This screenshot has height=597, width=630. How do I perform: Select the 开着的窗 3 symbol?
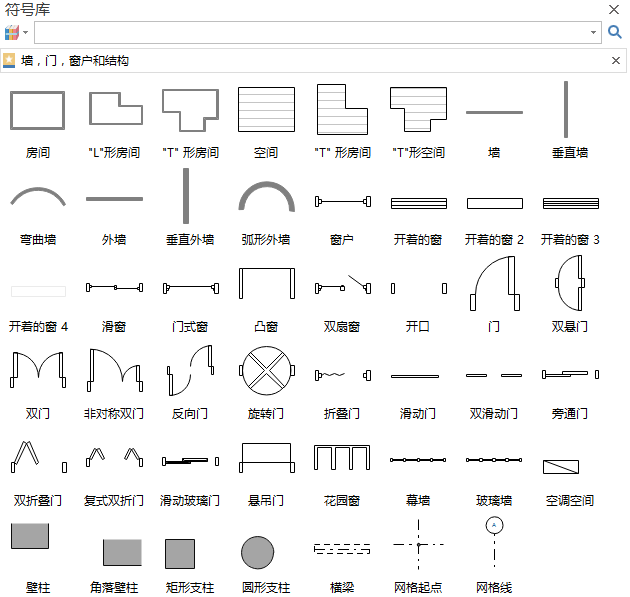pyautogui.click(x=571, y=203)
